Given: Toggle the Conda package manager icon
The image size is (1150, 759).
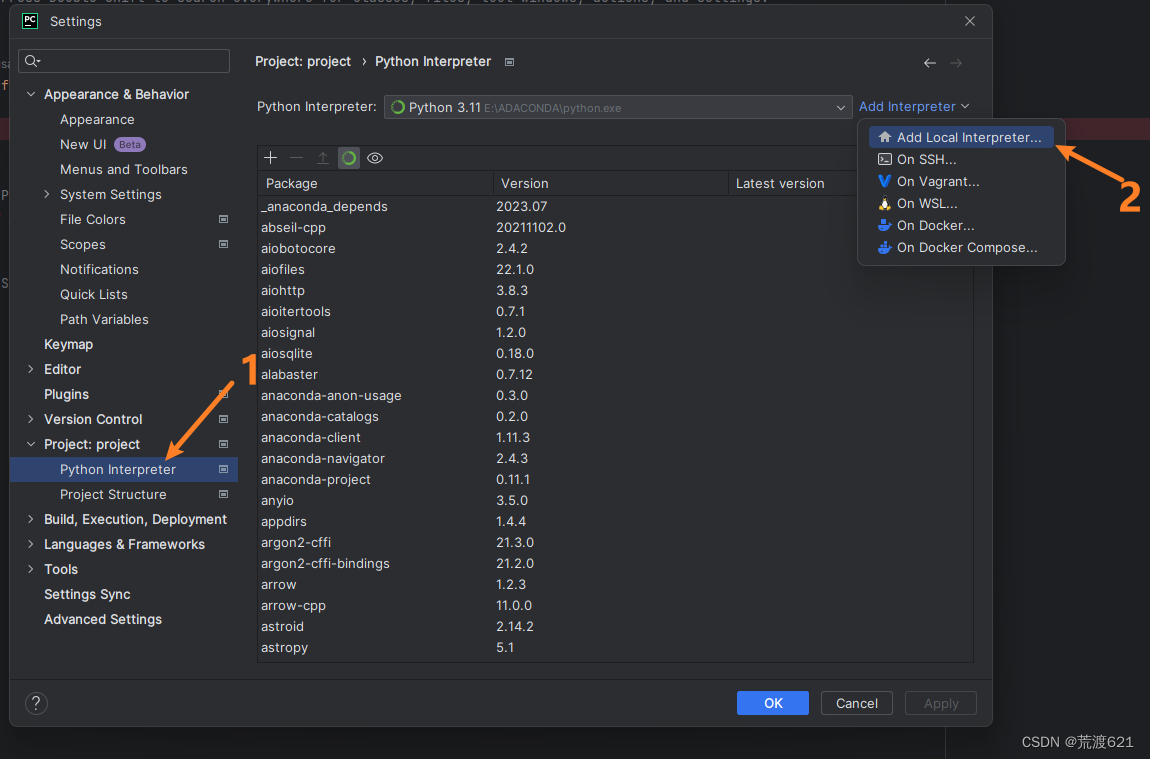Looking at the screenshot, I should tap(349, 158).
